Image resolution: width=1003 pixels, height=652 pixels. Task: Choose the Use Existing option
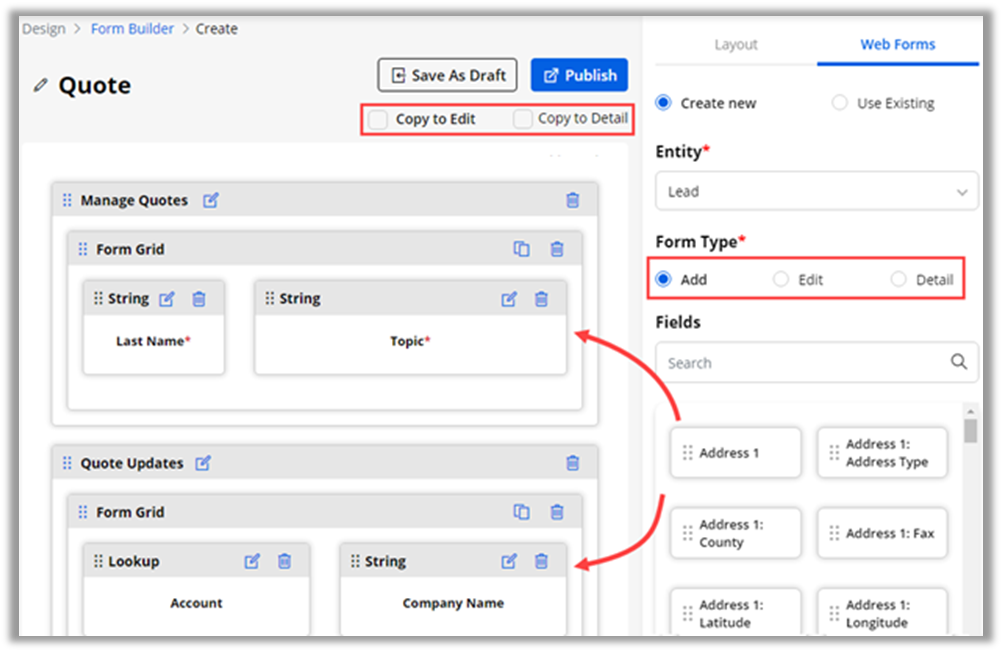[x=840, y=103]
